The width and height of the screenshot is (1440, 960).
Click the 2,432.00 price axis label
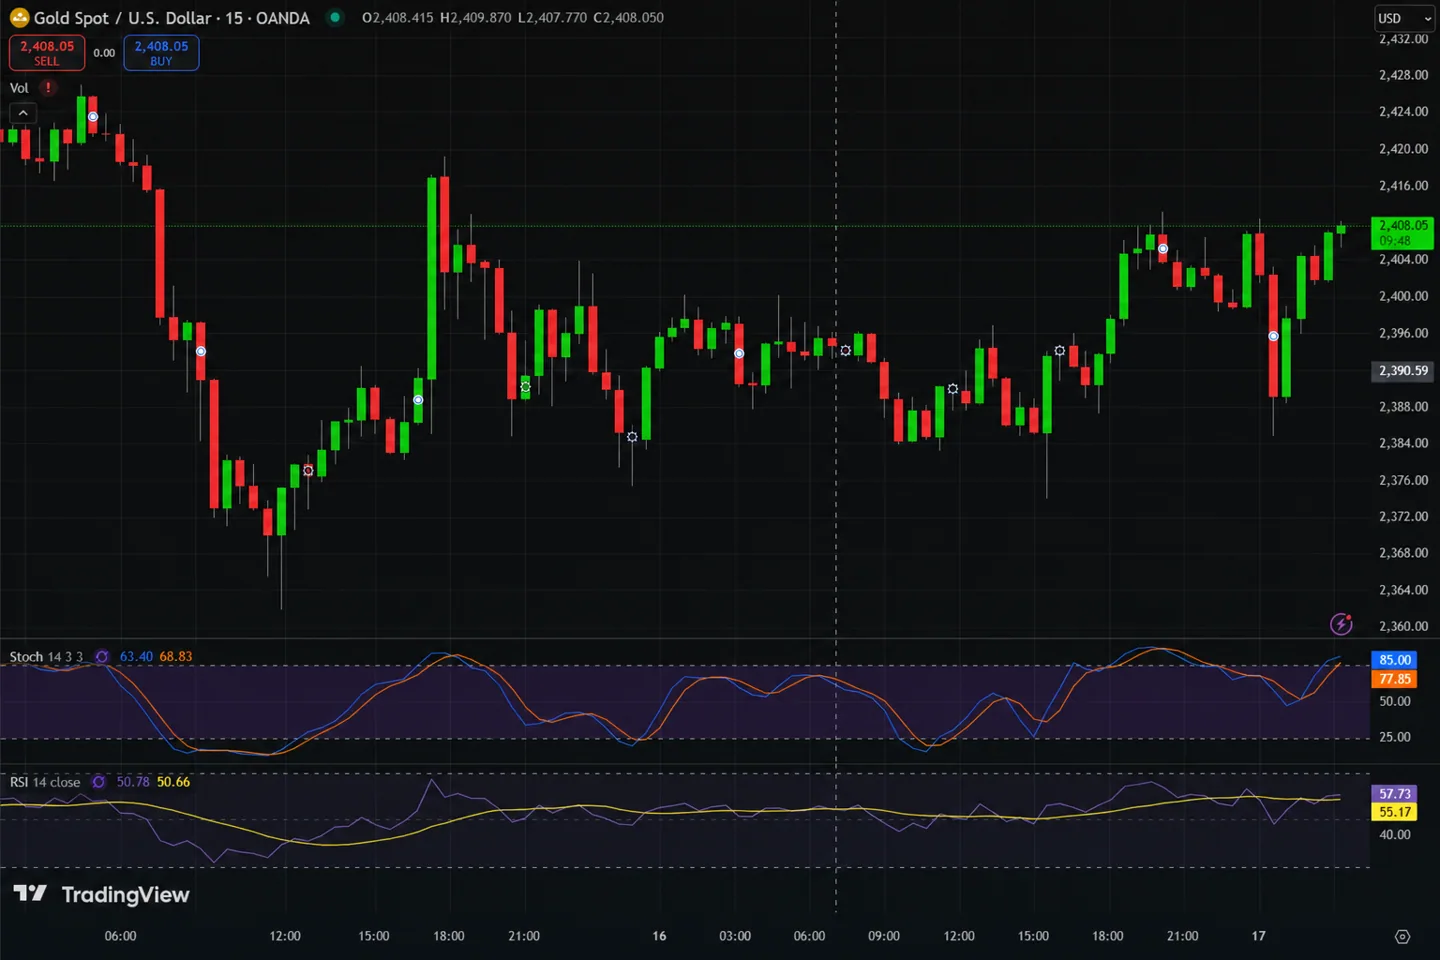tap(1403, 39)
